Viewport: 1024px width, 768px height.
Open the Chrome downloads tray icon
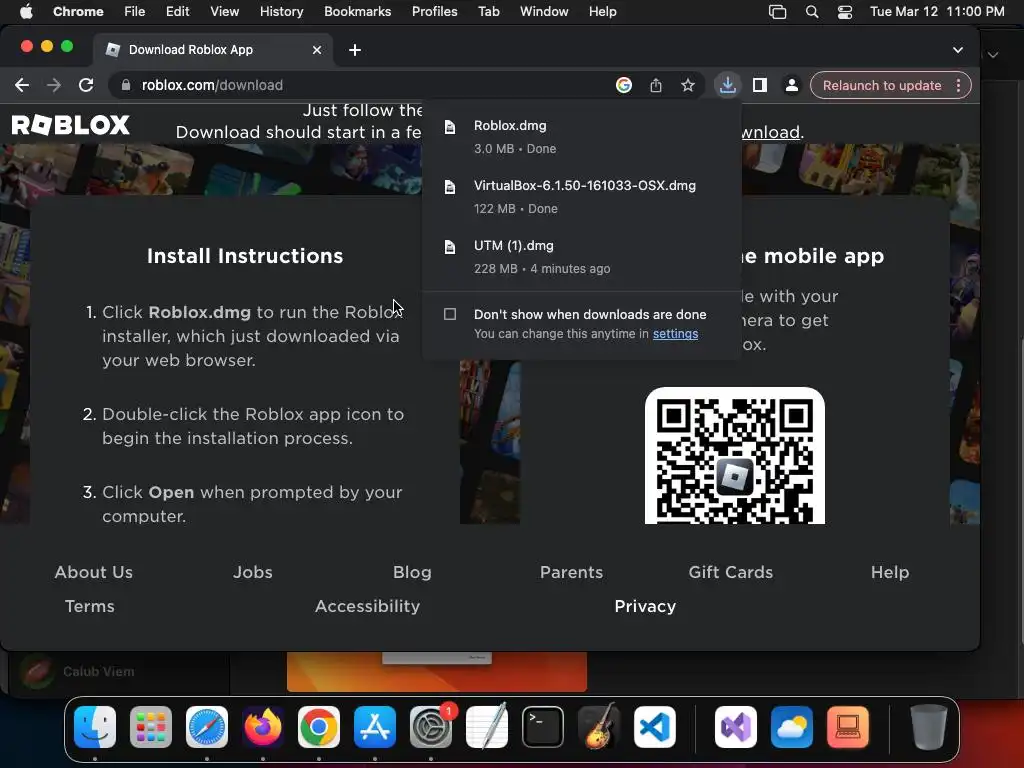(x=728, y=85)
